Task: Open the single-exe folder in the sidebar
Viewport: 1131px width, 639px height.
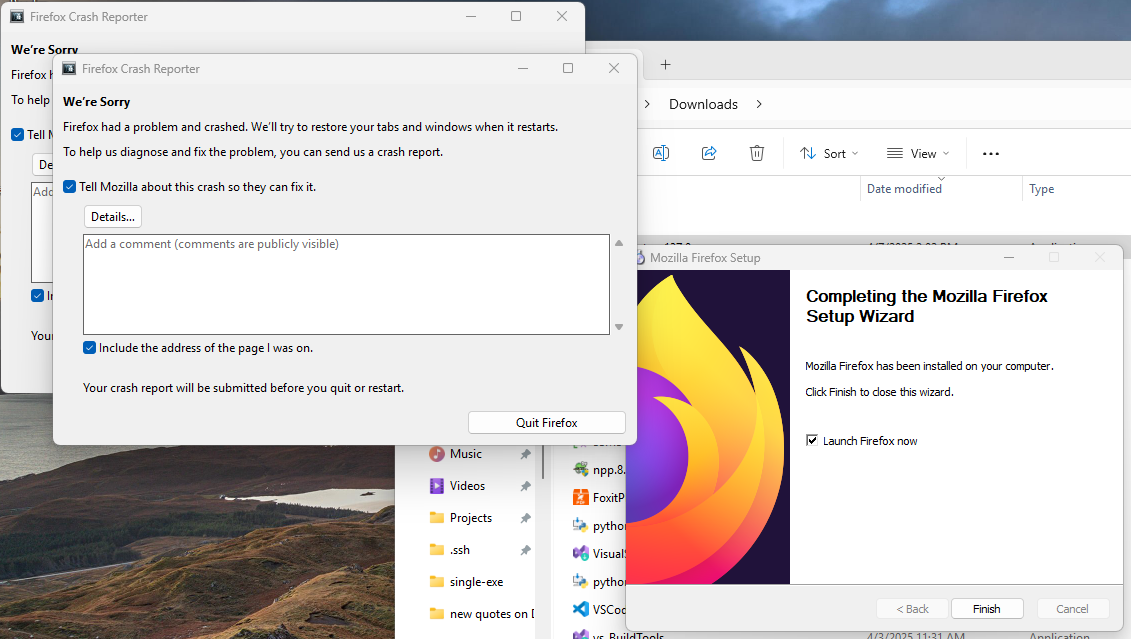Action: click(x=476, y=582)
